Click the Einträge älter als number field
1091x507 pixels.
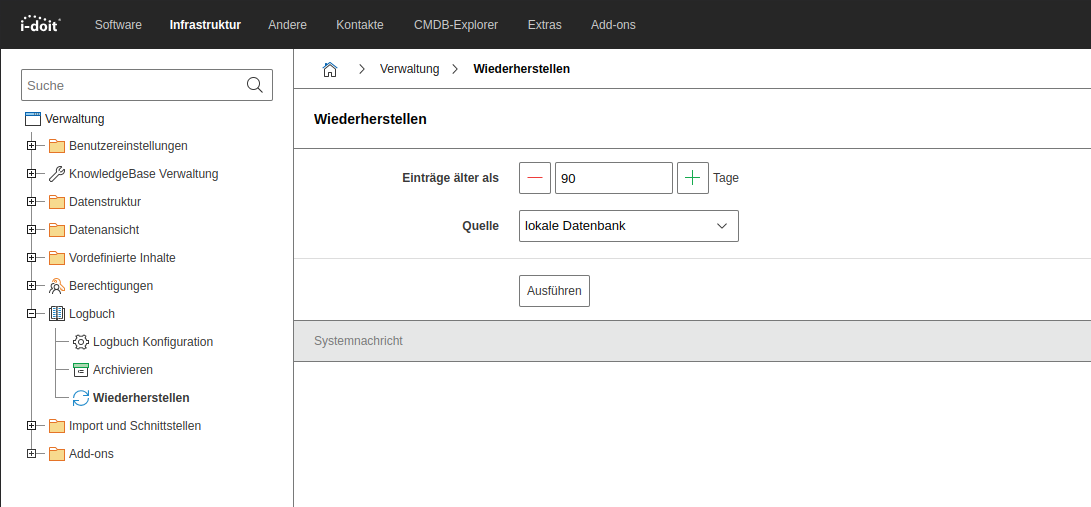pos(613,178)
